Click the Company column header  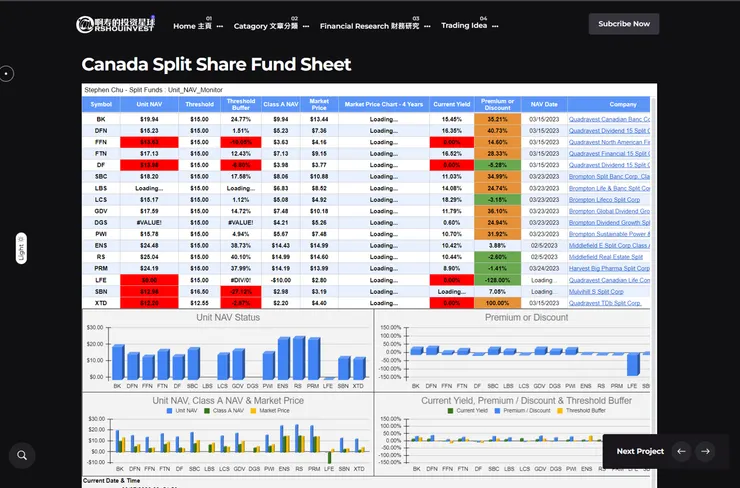coord(609,104)
